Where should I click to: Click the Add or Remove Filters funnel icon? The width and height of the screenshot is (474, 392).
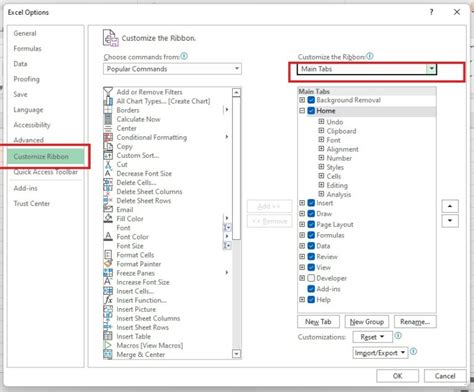pos(108,92)
